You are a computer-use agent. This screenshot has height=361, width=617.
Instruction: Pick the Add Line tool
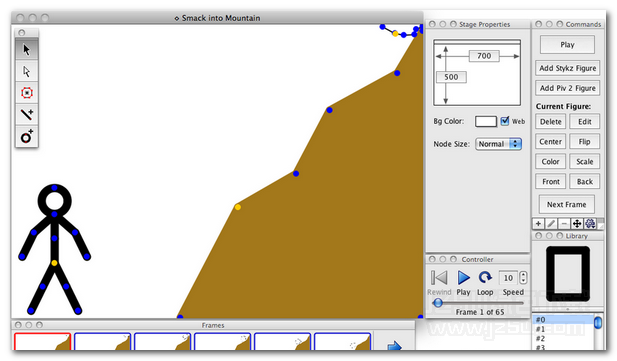[27, 115]
